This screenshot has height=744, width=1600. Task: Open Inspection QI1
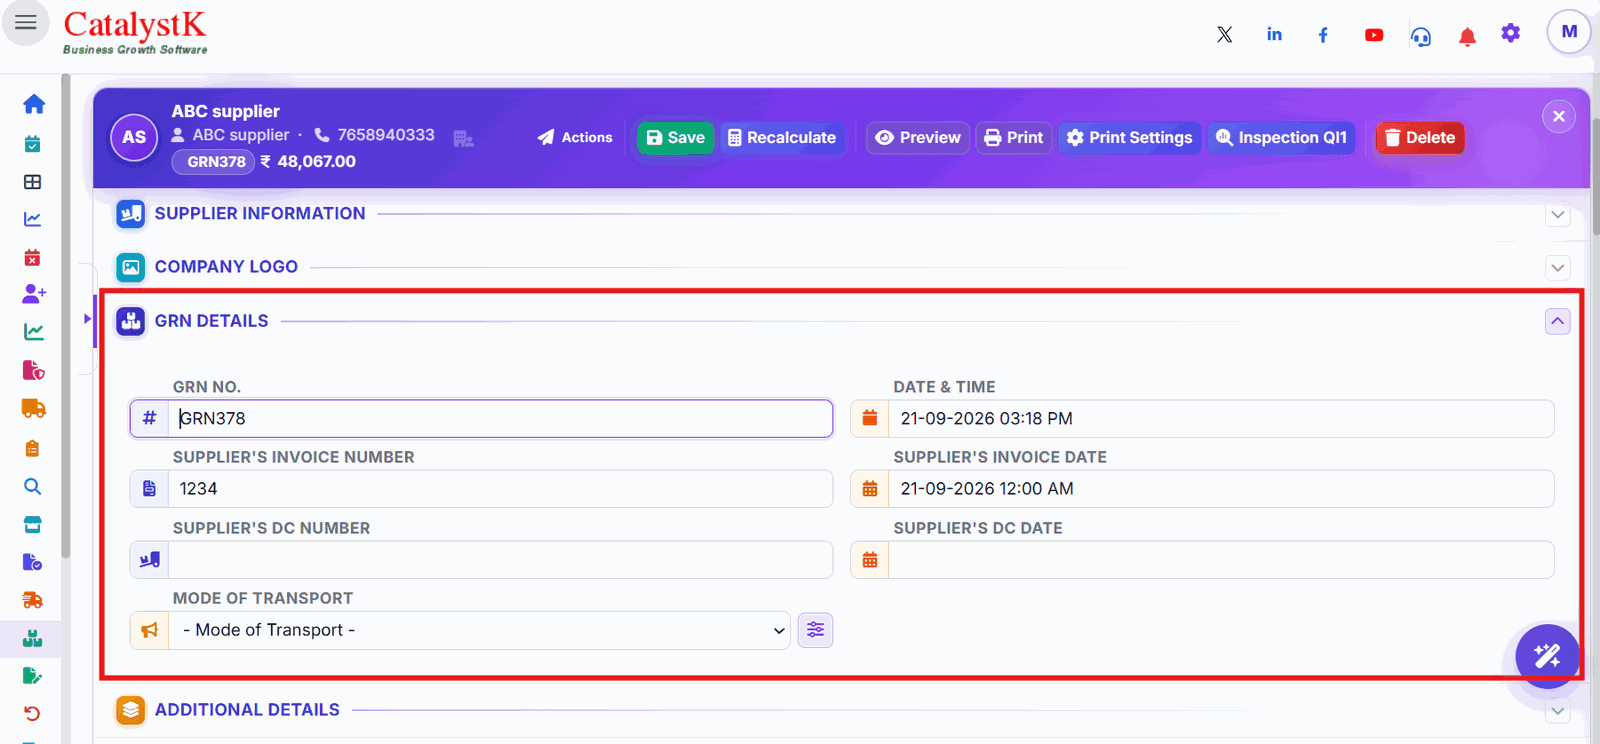tap(1281, 137)
